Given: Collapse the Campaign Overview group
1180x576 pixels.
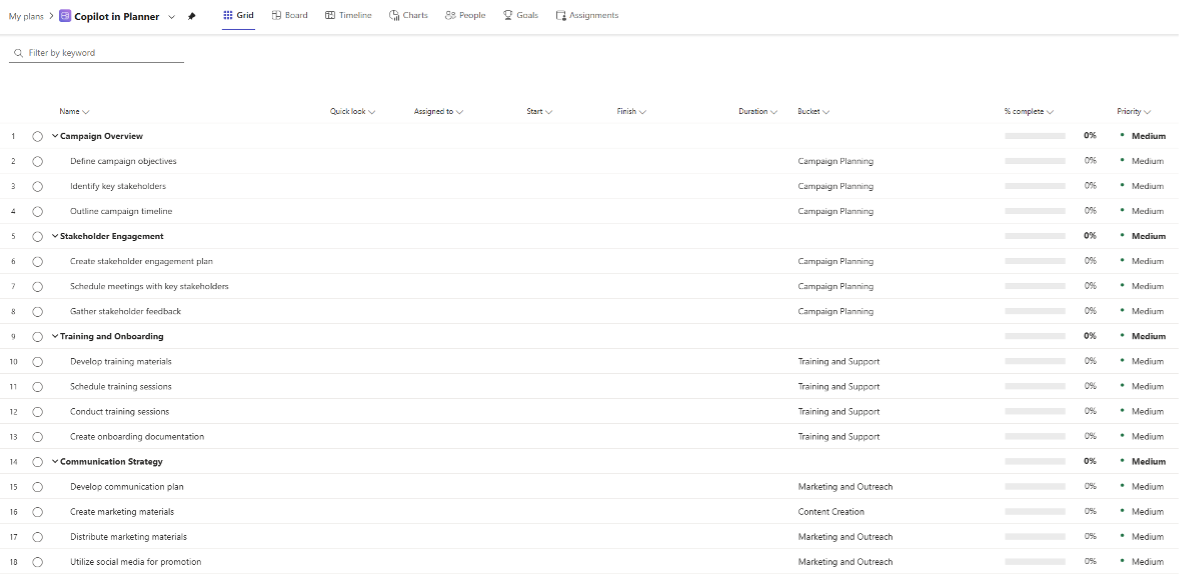Looking at the screenshot, I should click(x=55, y=136).
